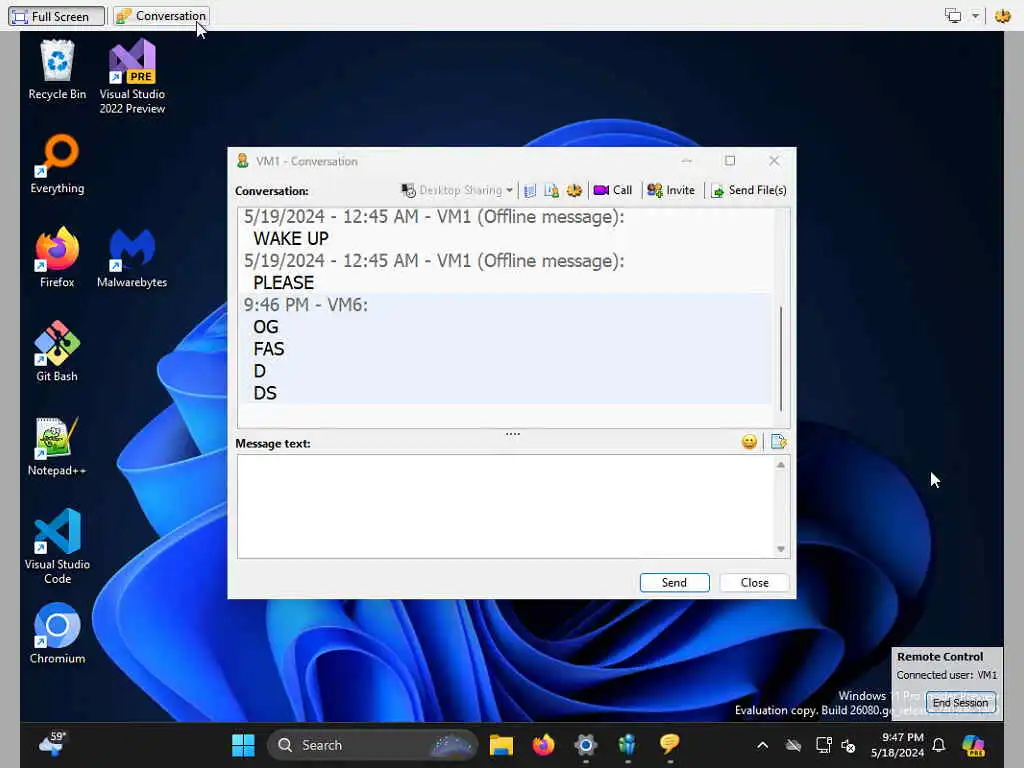
Task: Click the 9:46 PM - VM6 message header
Action: point(306,305)
